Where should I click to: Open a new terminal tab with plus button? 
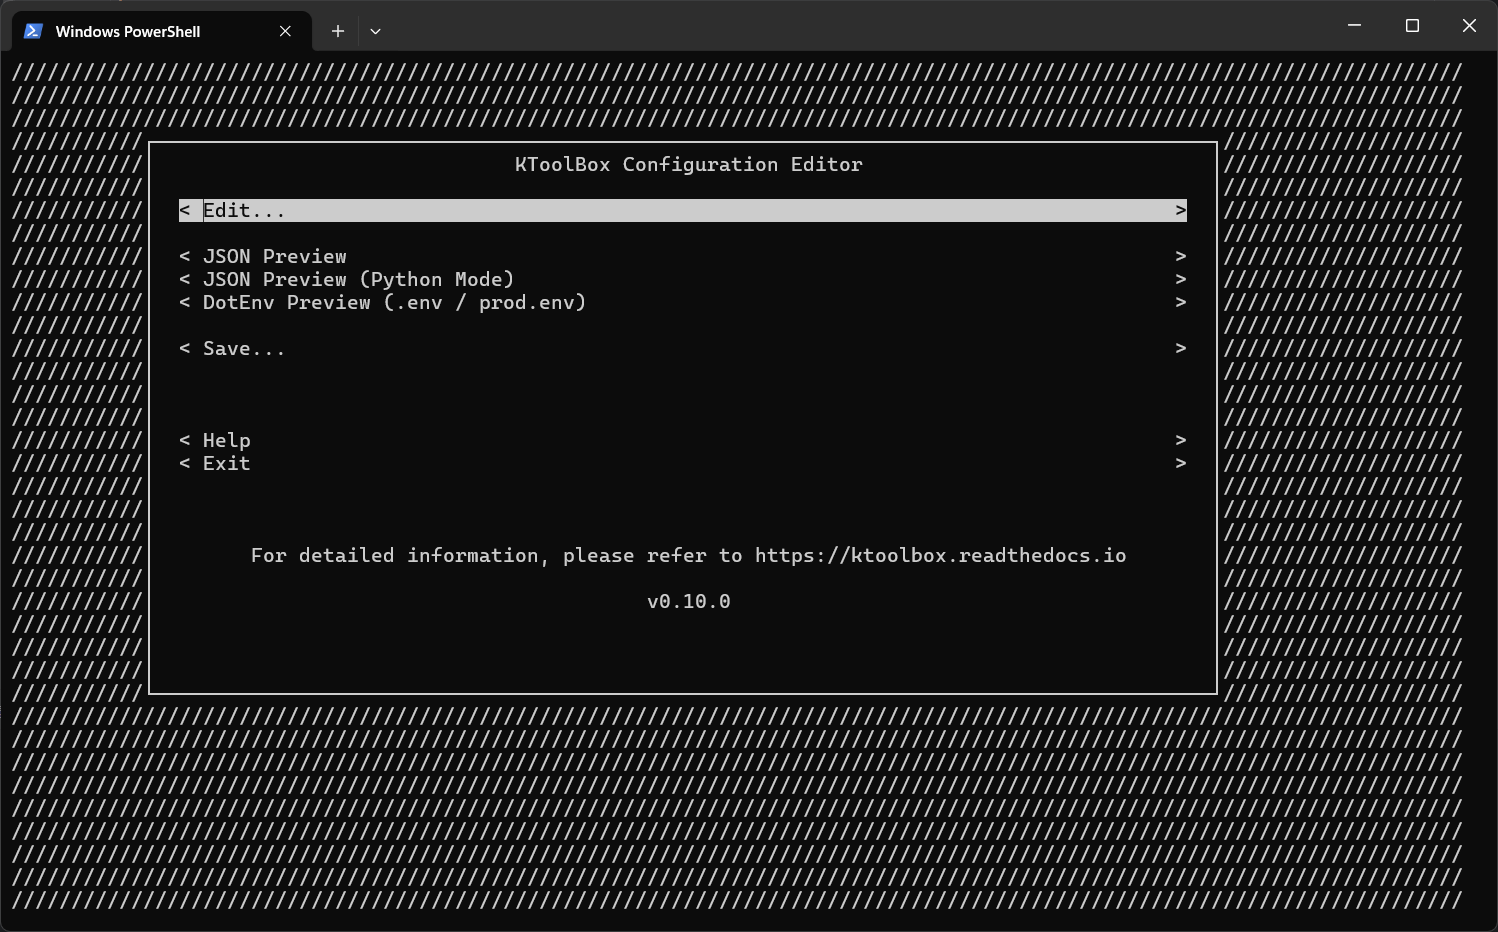pyautogui.click(x=337, y=31)
